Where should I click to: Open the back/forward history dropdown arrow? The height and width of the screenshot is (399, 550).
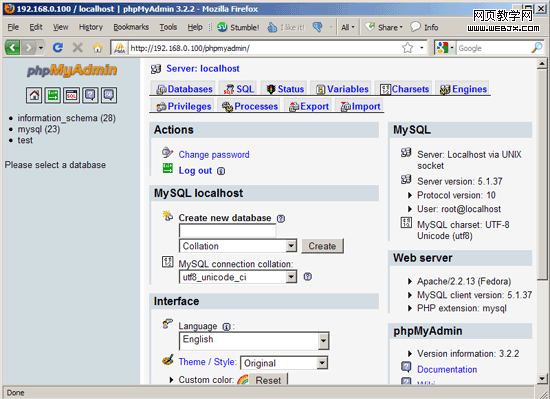click(x=41, y=47)
